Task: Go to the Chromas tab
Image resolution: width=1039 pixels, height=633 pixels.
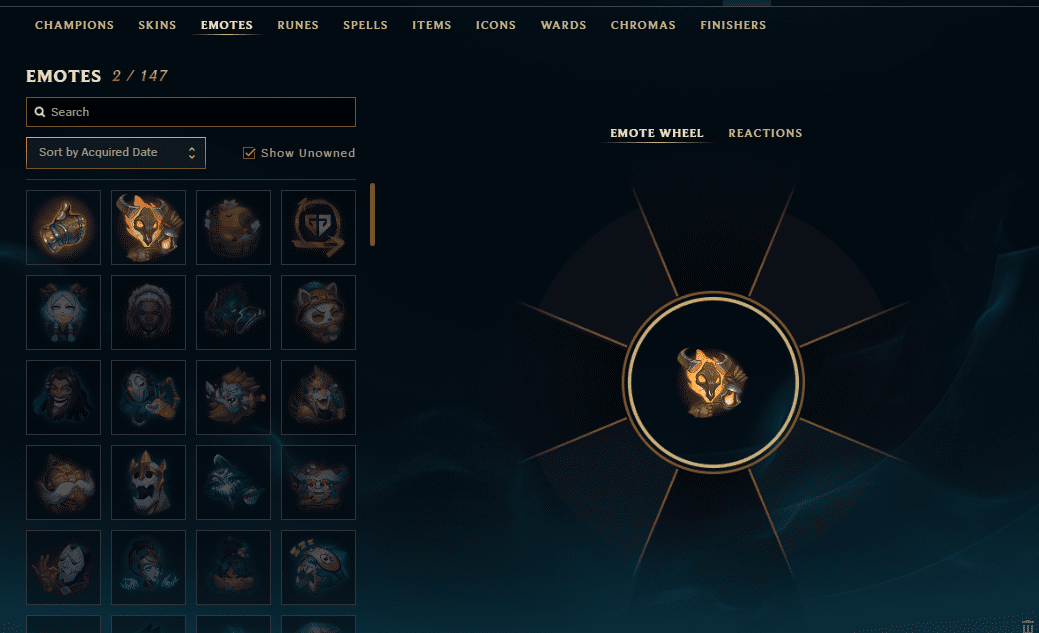Action: point(643,25)
